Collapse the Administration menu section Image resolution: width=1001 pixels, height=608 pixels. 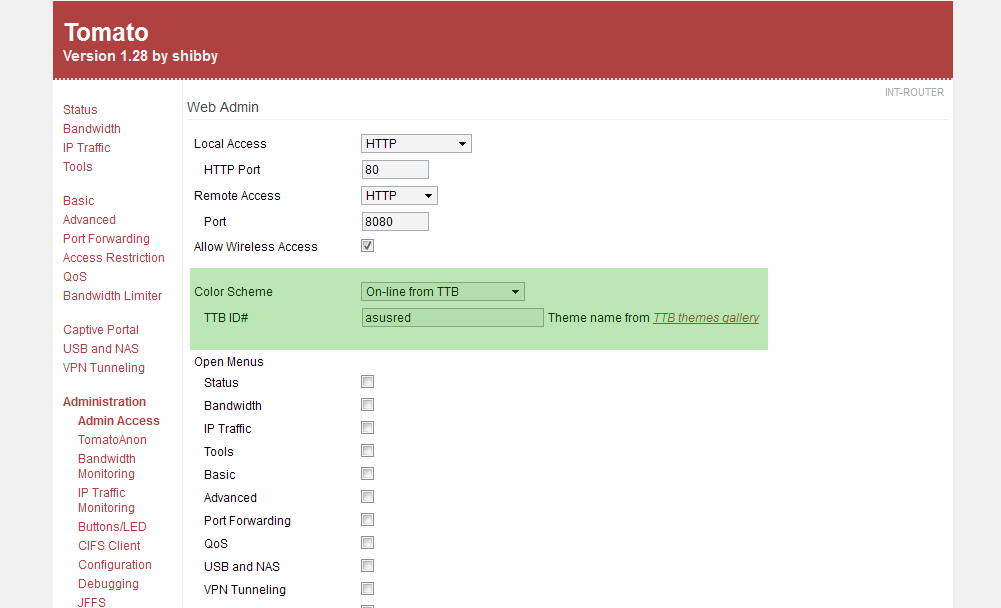coord(104,402)
